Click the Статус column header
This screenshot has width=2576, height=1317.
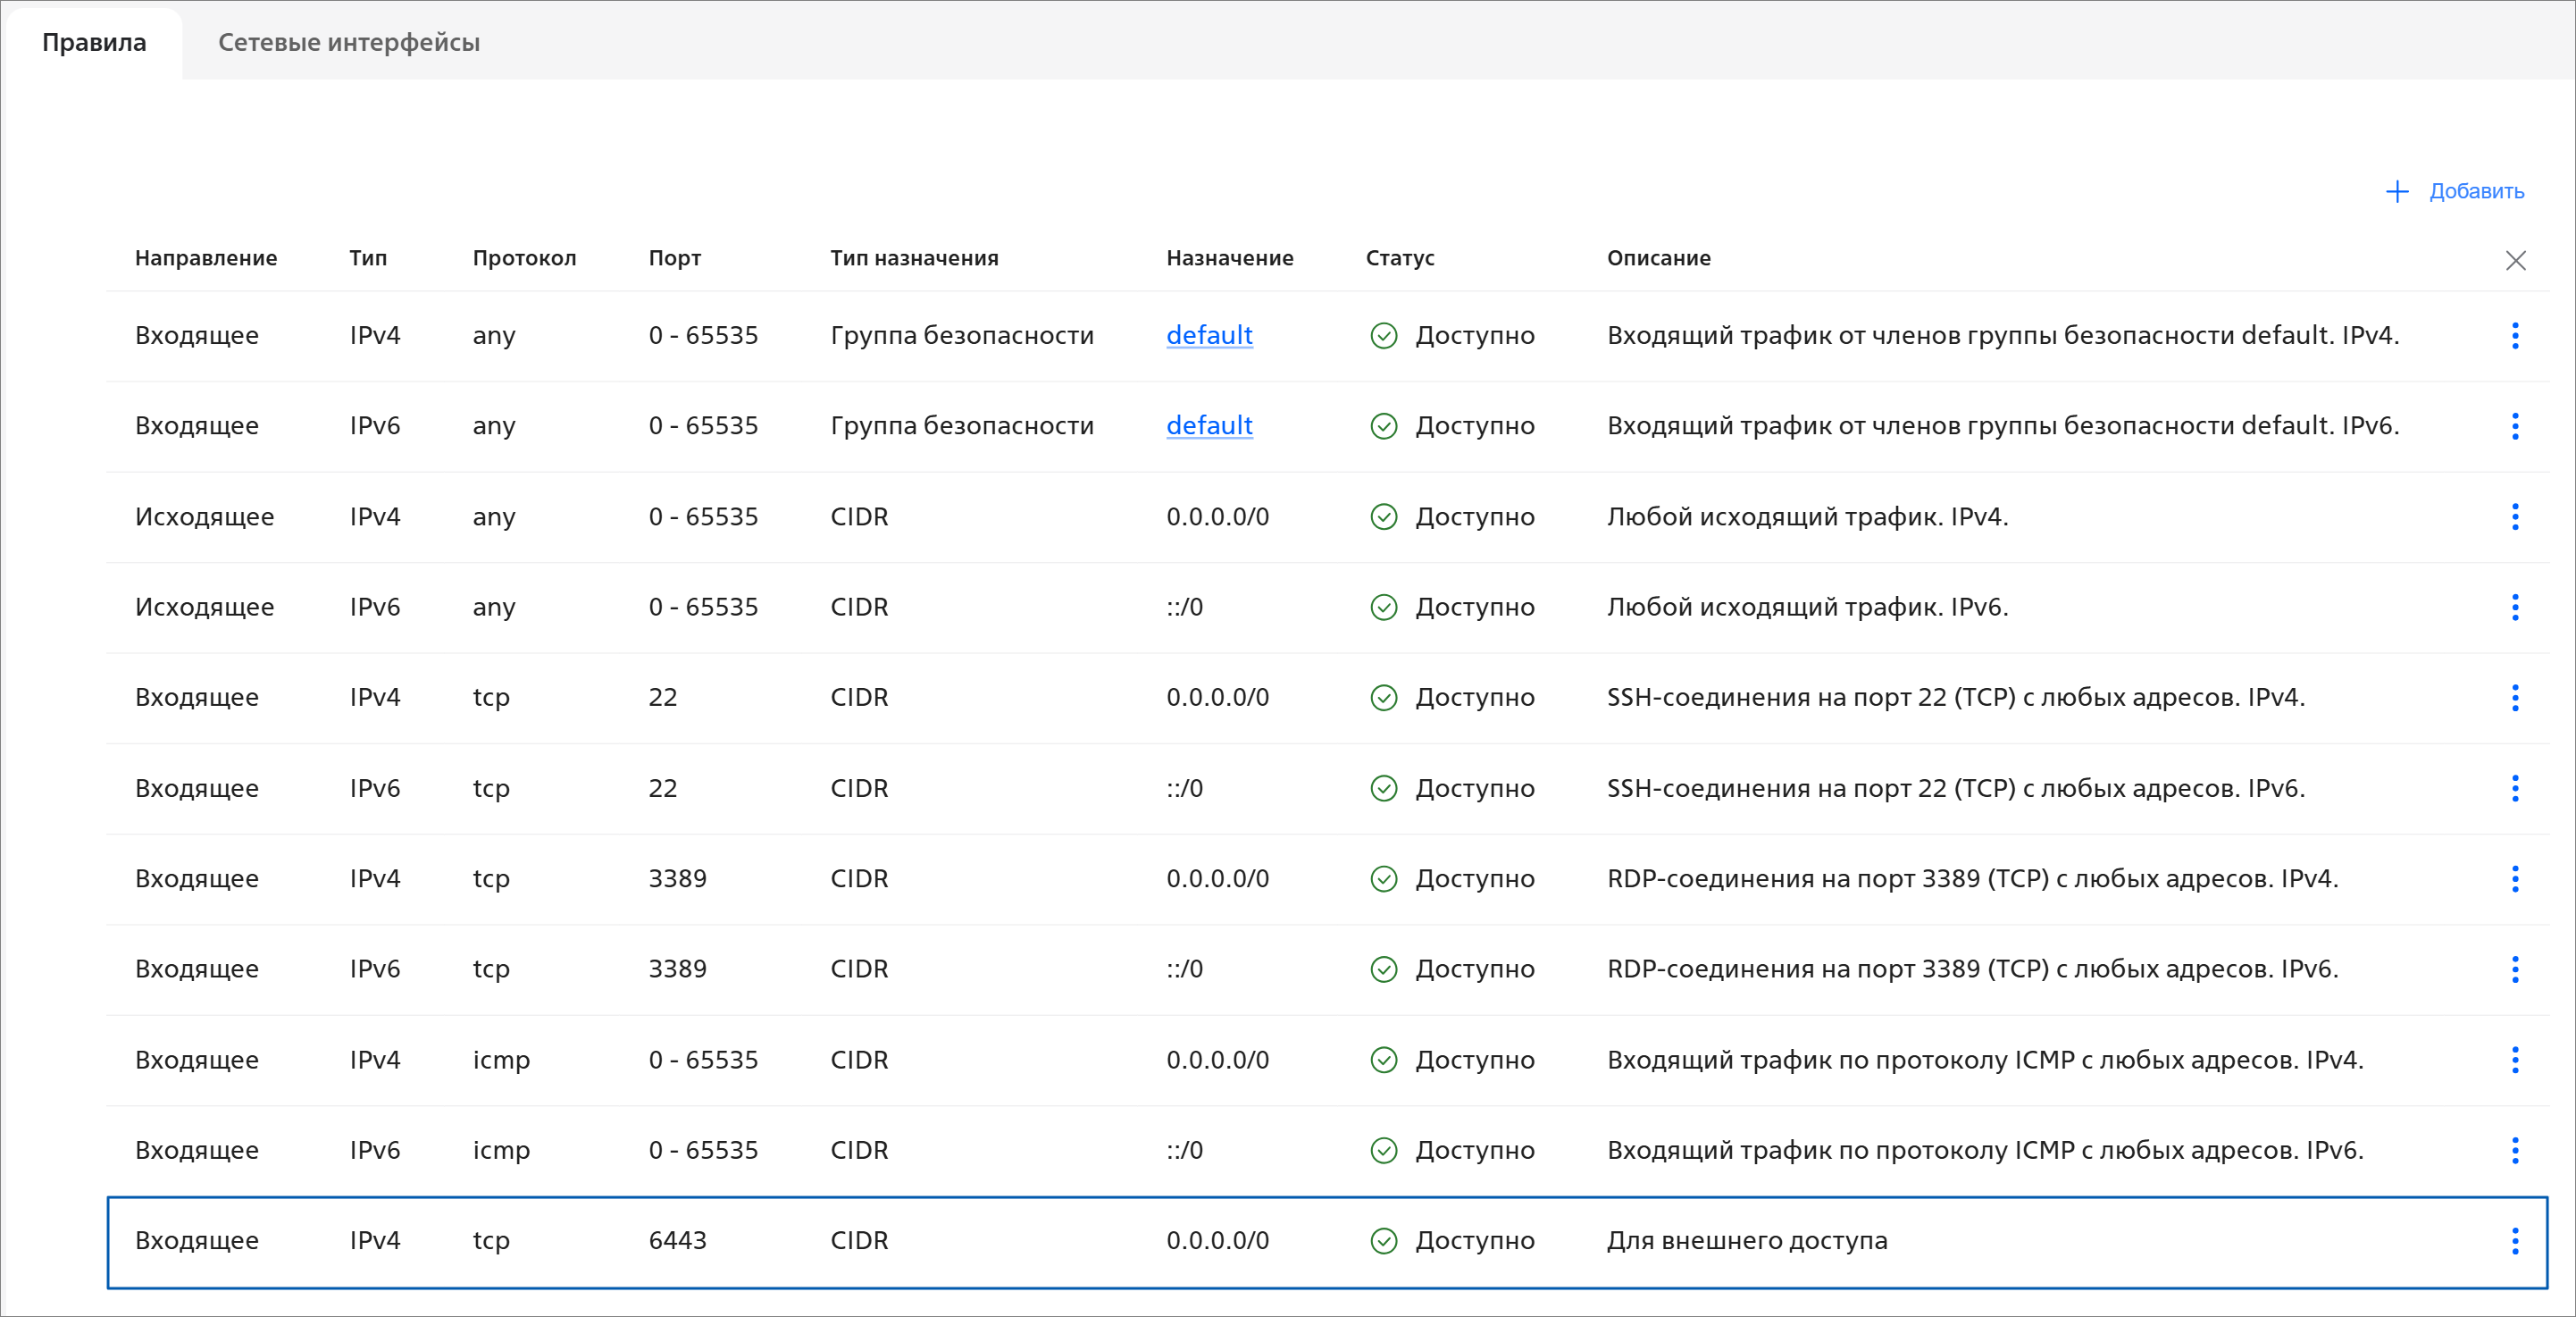(1399, 258)
